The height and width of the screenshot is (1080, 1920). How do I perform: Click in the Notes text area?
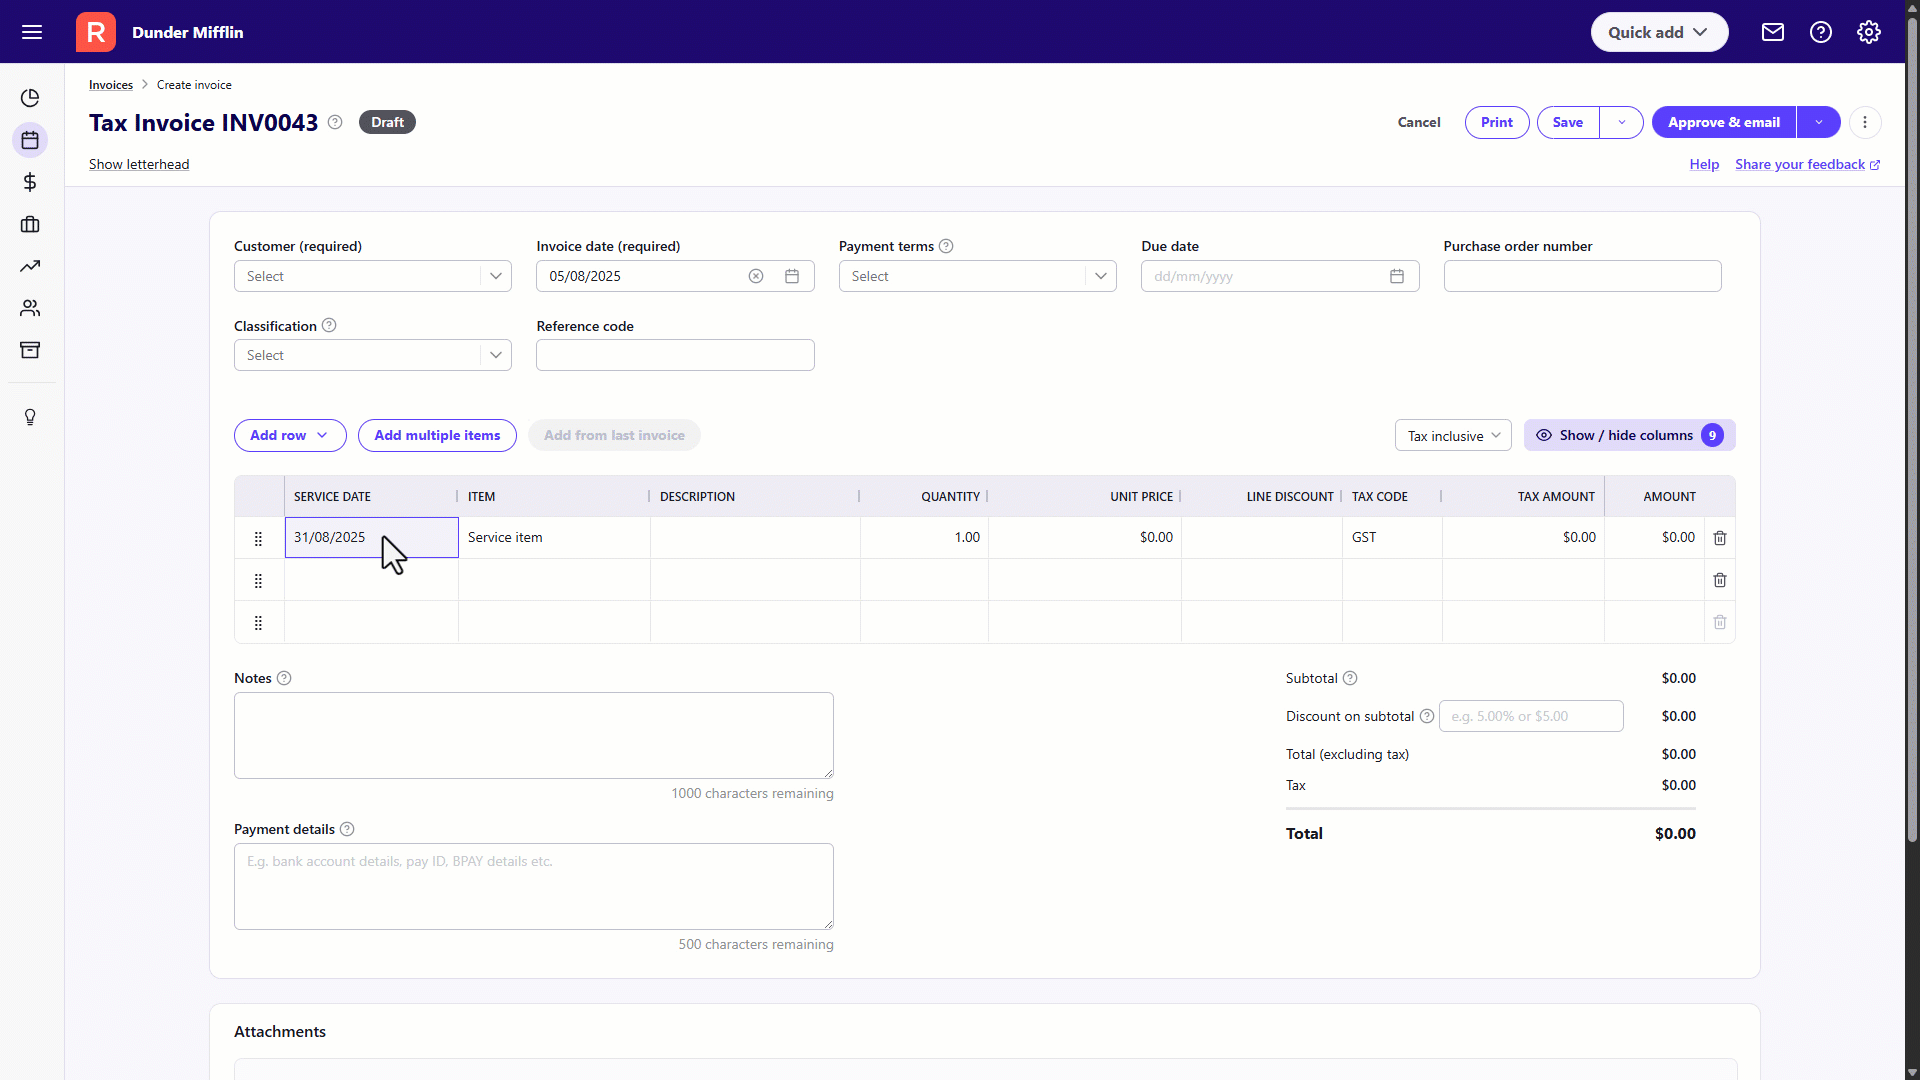coord(534,735)
